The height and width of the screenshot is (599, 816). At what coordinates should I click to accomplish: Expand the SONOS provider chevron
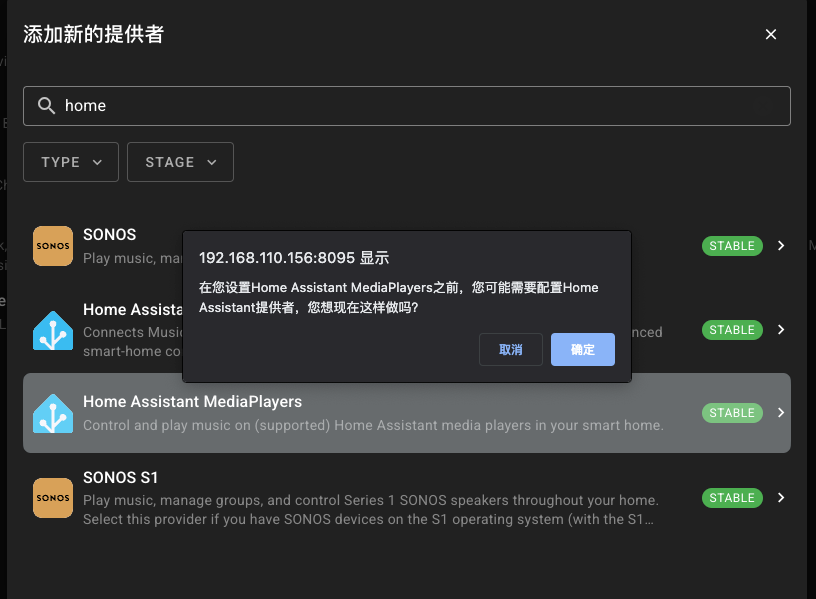tap(781, 246)
